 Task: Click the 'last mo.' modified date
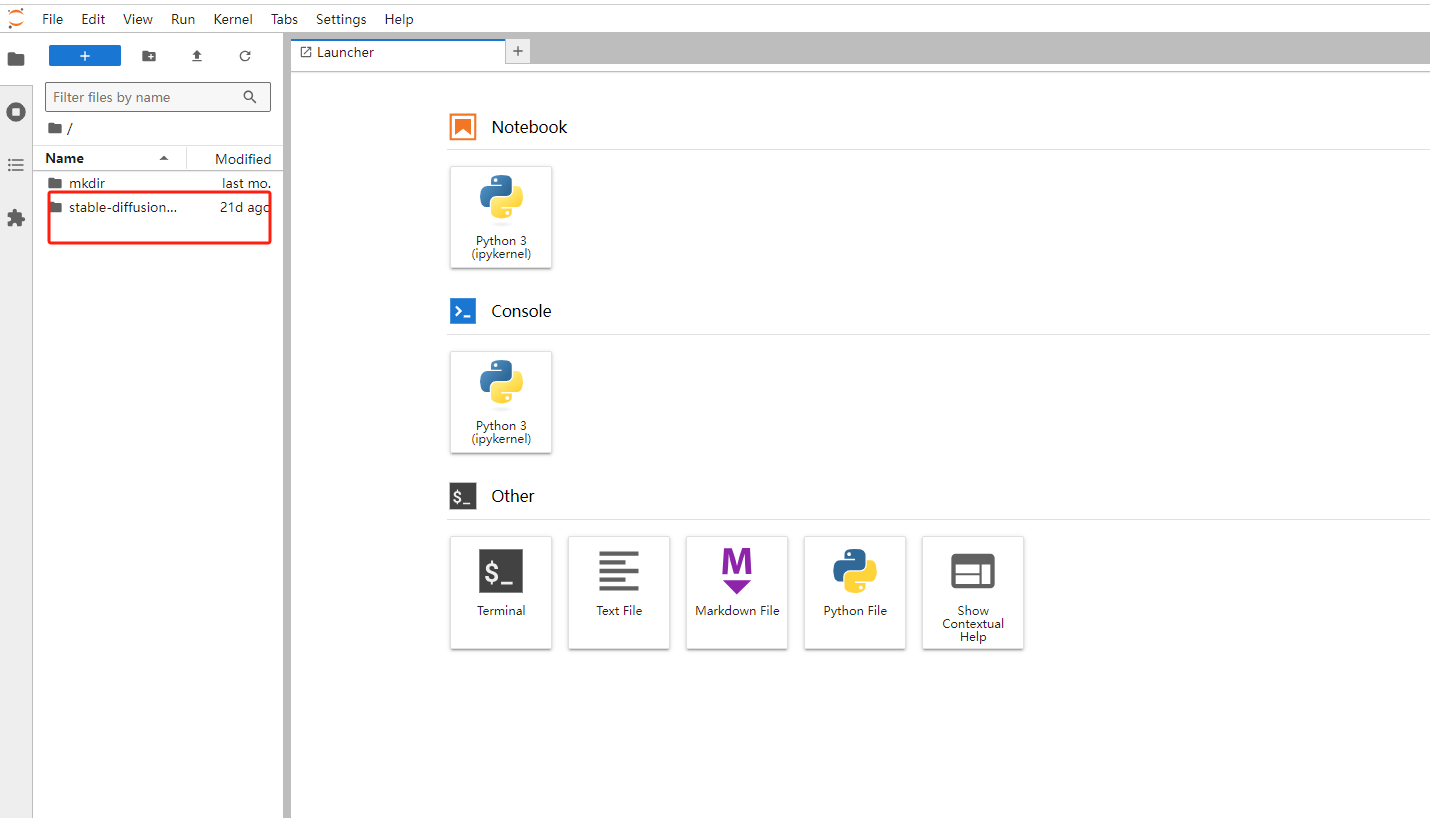(246, 183)
